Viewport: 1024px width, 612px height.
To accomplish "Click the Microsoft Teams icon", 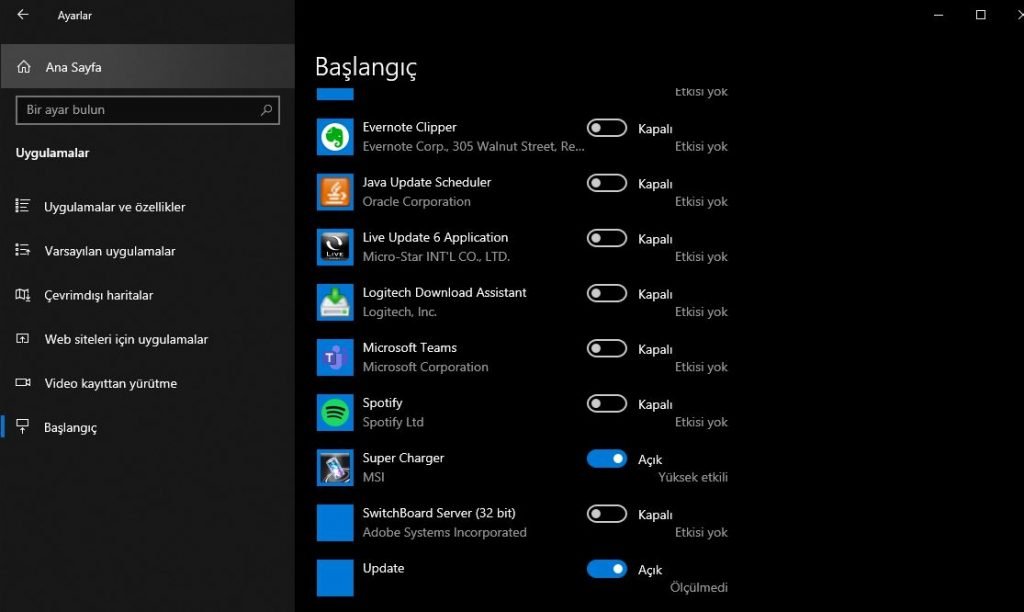I will point(335,357).
